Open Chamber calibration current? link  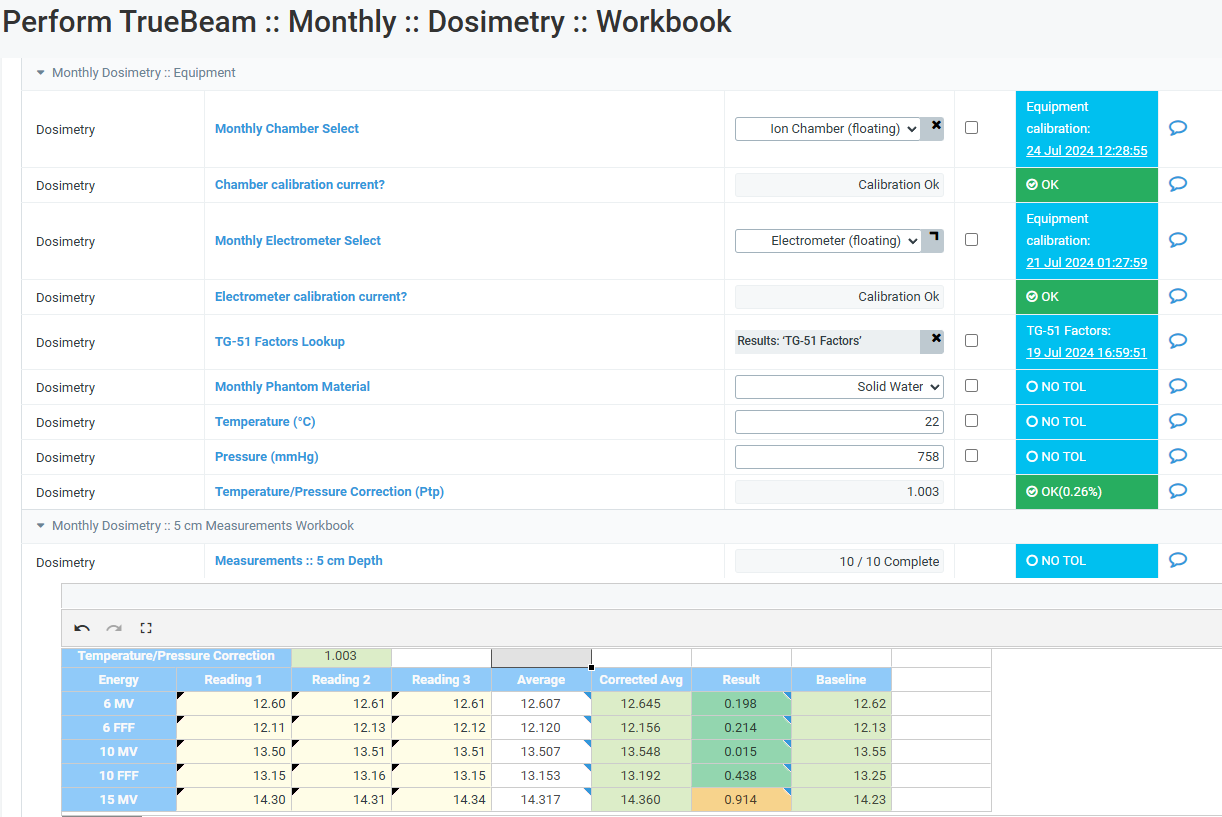click(300, 184)
